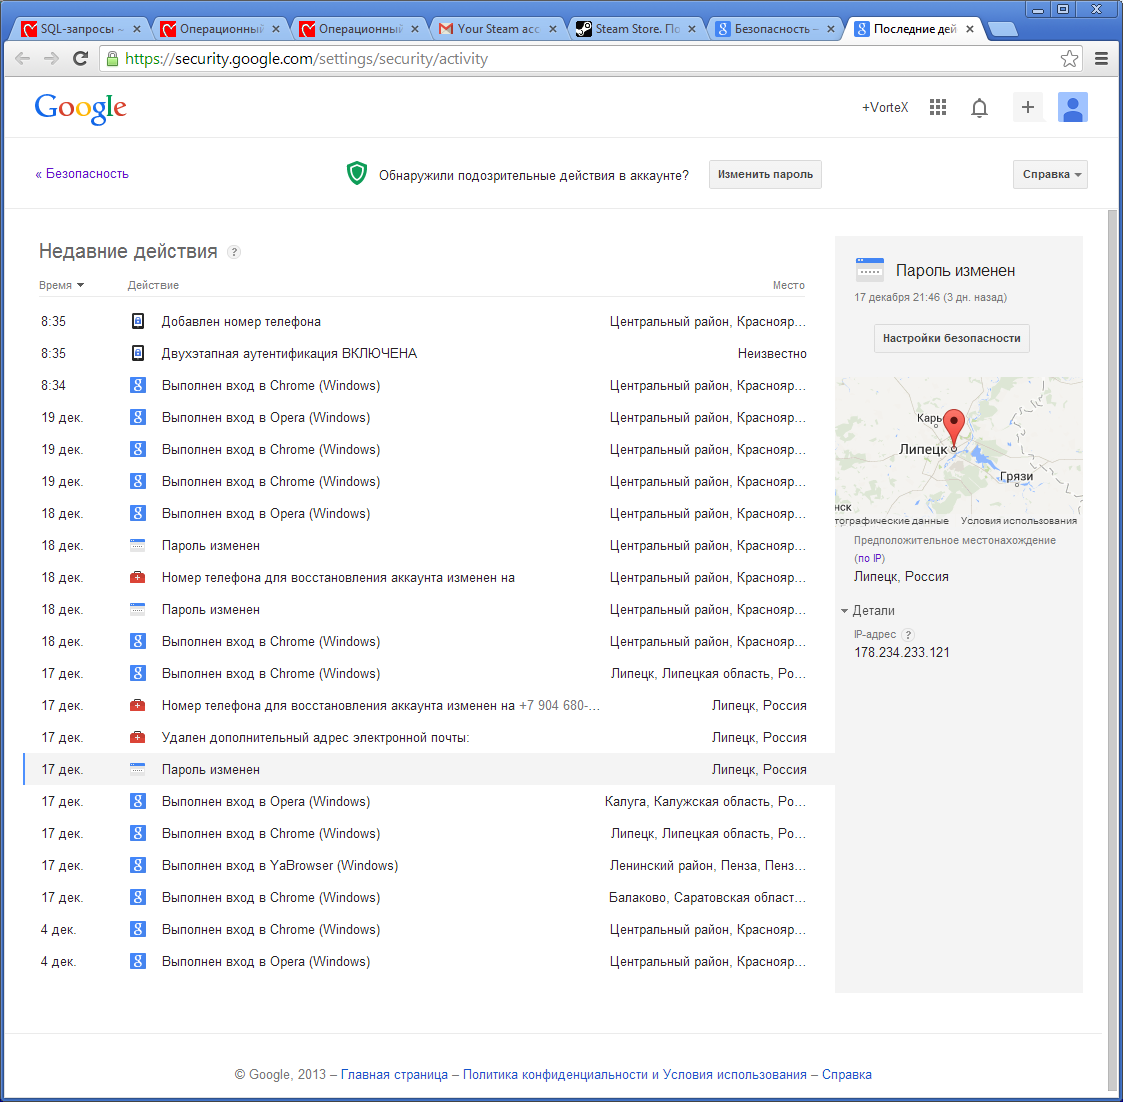Viewport: 1123px width, 1102px height.
Task: Click the red map pin on Липецк
Action: [954, 425]
